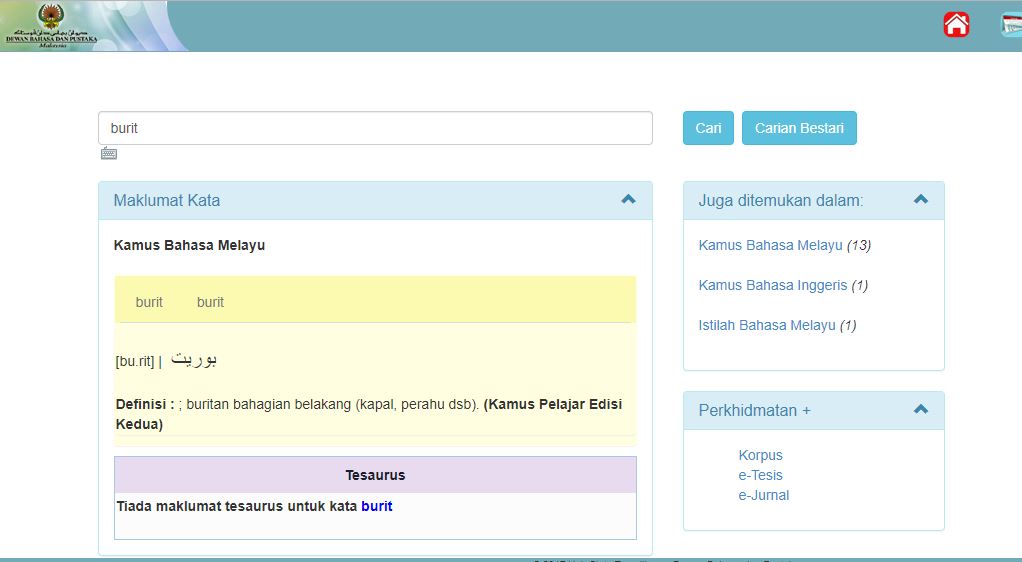Open the e-Tesis link

760,475
